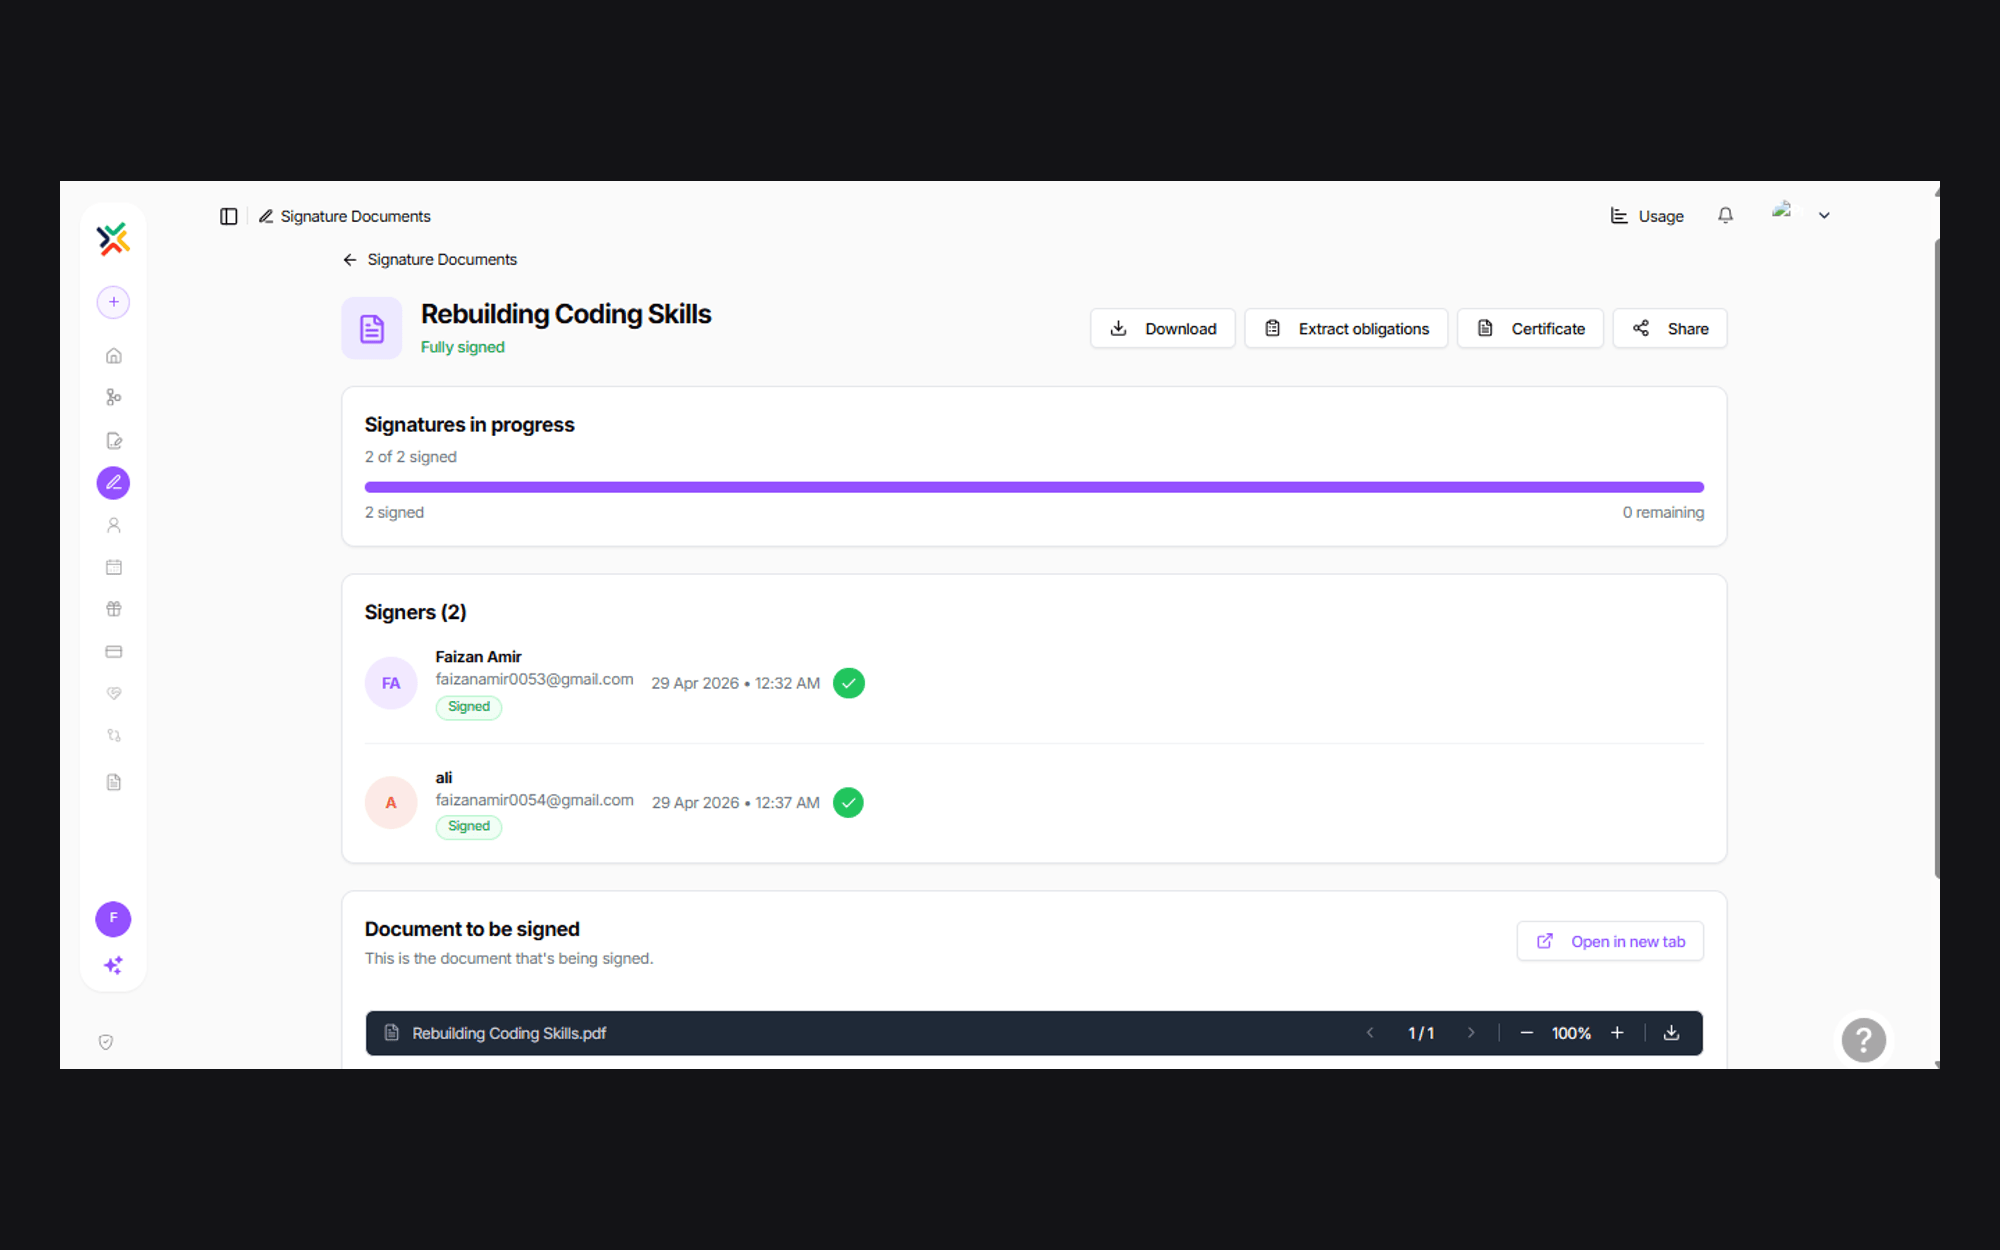Click the Signed badge under faizanamir0054@gmail.com
Viewport: 2000px width, 1250px height.
tap(469, 827)
